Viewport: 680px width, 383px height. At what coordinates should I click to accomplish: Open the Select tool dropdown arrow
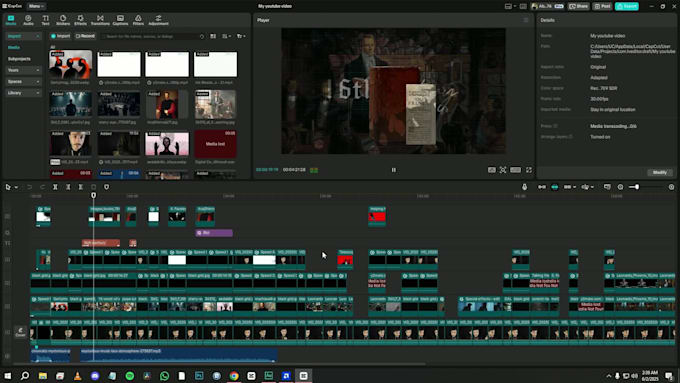tap(16, 187)
